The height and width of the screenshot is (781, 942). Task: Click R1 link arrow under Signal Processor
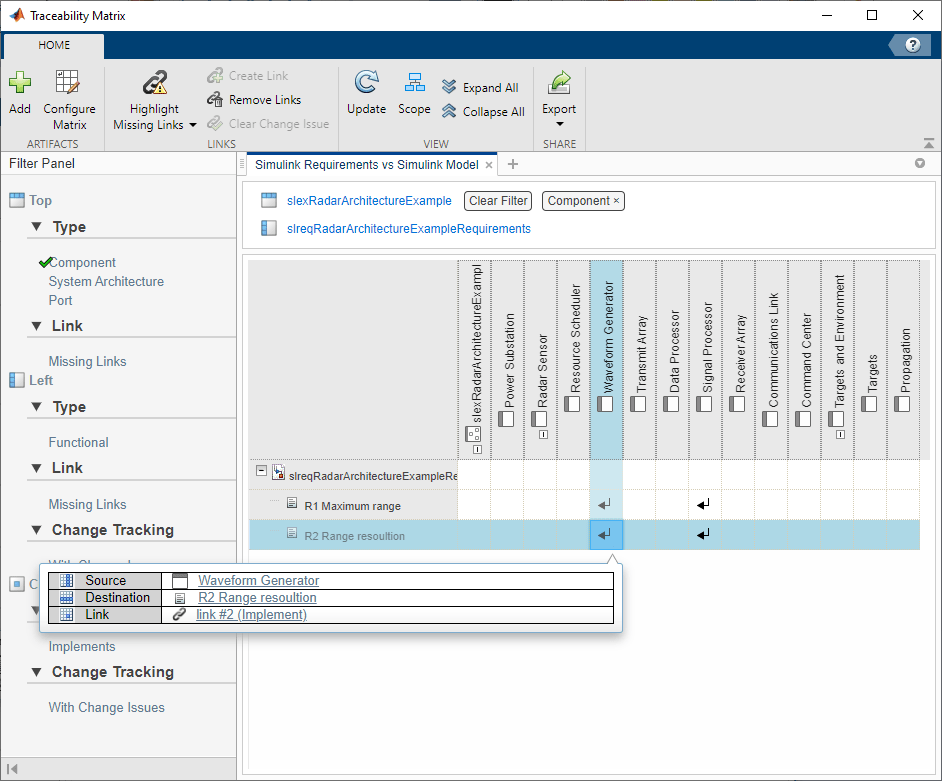704,505
